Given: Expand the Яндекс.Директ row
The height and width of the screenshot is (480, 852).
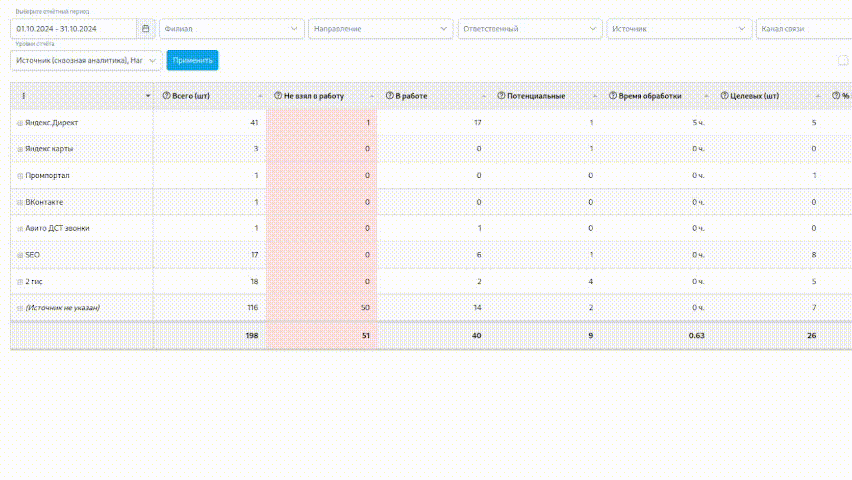Looking at the screenshot, I should 19,123.
